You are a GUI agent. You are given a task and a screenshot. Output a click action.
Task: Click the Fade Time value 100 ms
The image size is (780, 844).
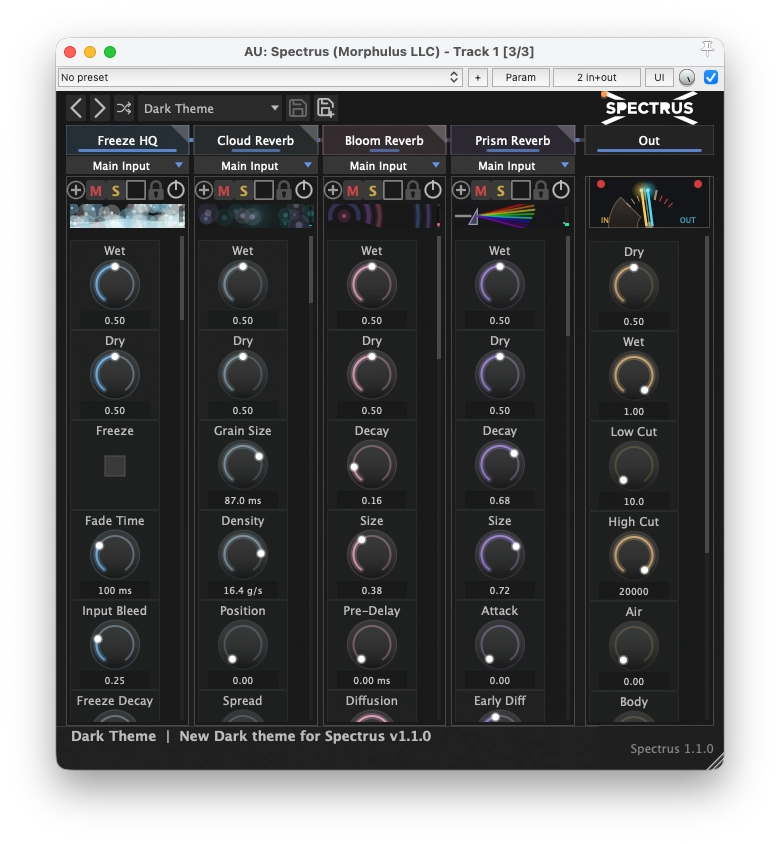click(x=115, y=590)
